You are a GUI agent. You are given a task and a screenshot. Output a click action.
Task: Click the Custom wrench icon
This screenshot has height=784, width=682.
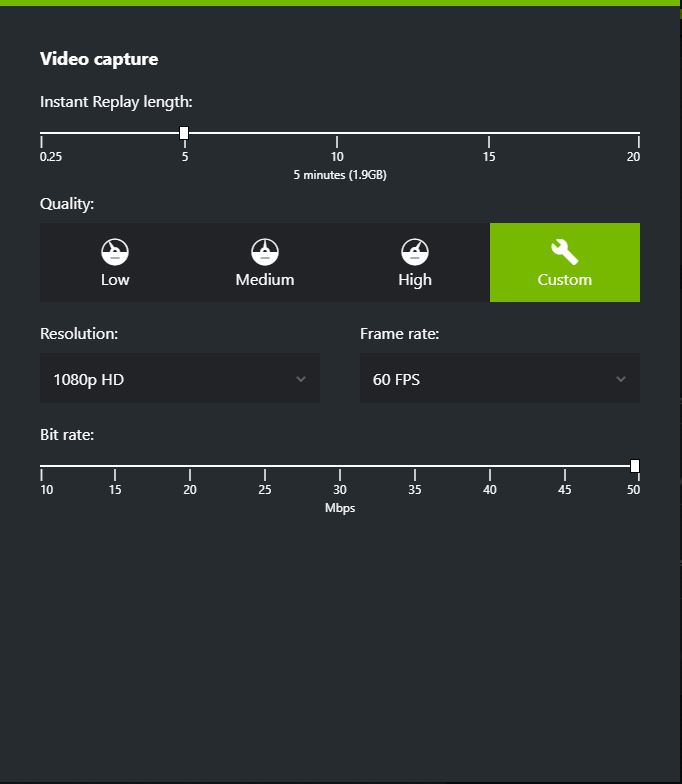[564, 252]
